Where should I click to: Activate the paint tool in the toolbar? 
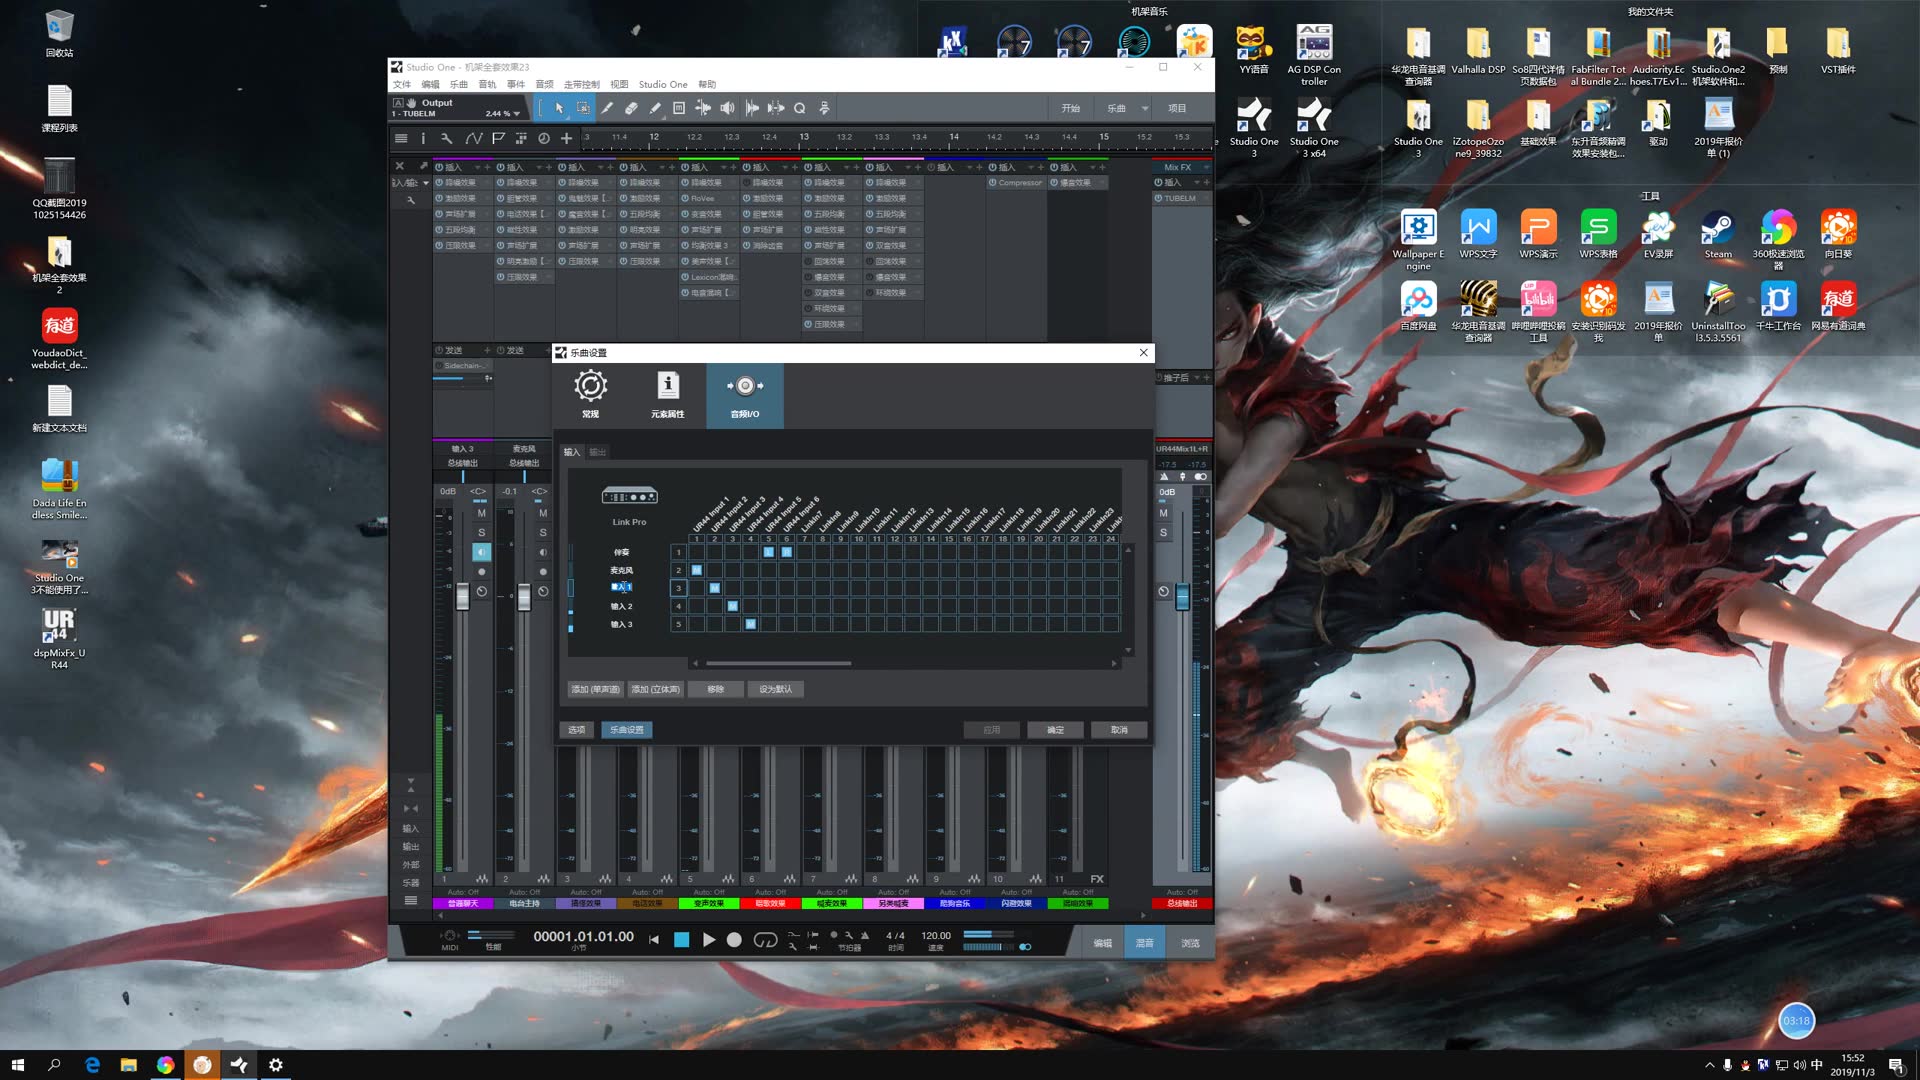[655, 108]
